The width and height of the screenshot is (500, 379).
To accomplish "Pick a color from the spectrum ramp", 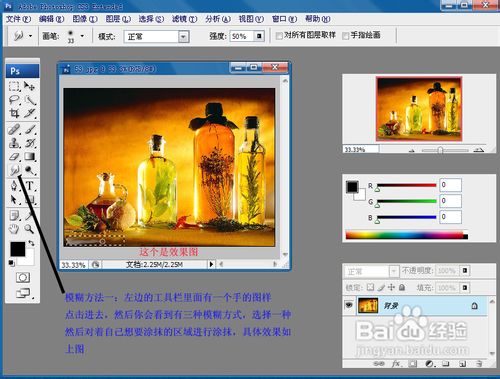I will (407, 235).
